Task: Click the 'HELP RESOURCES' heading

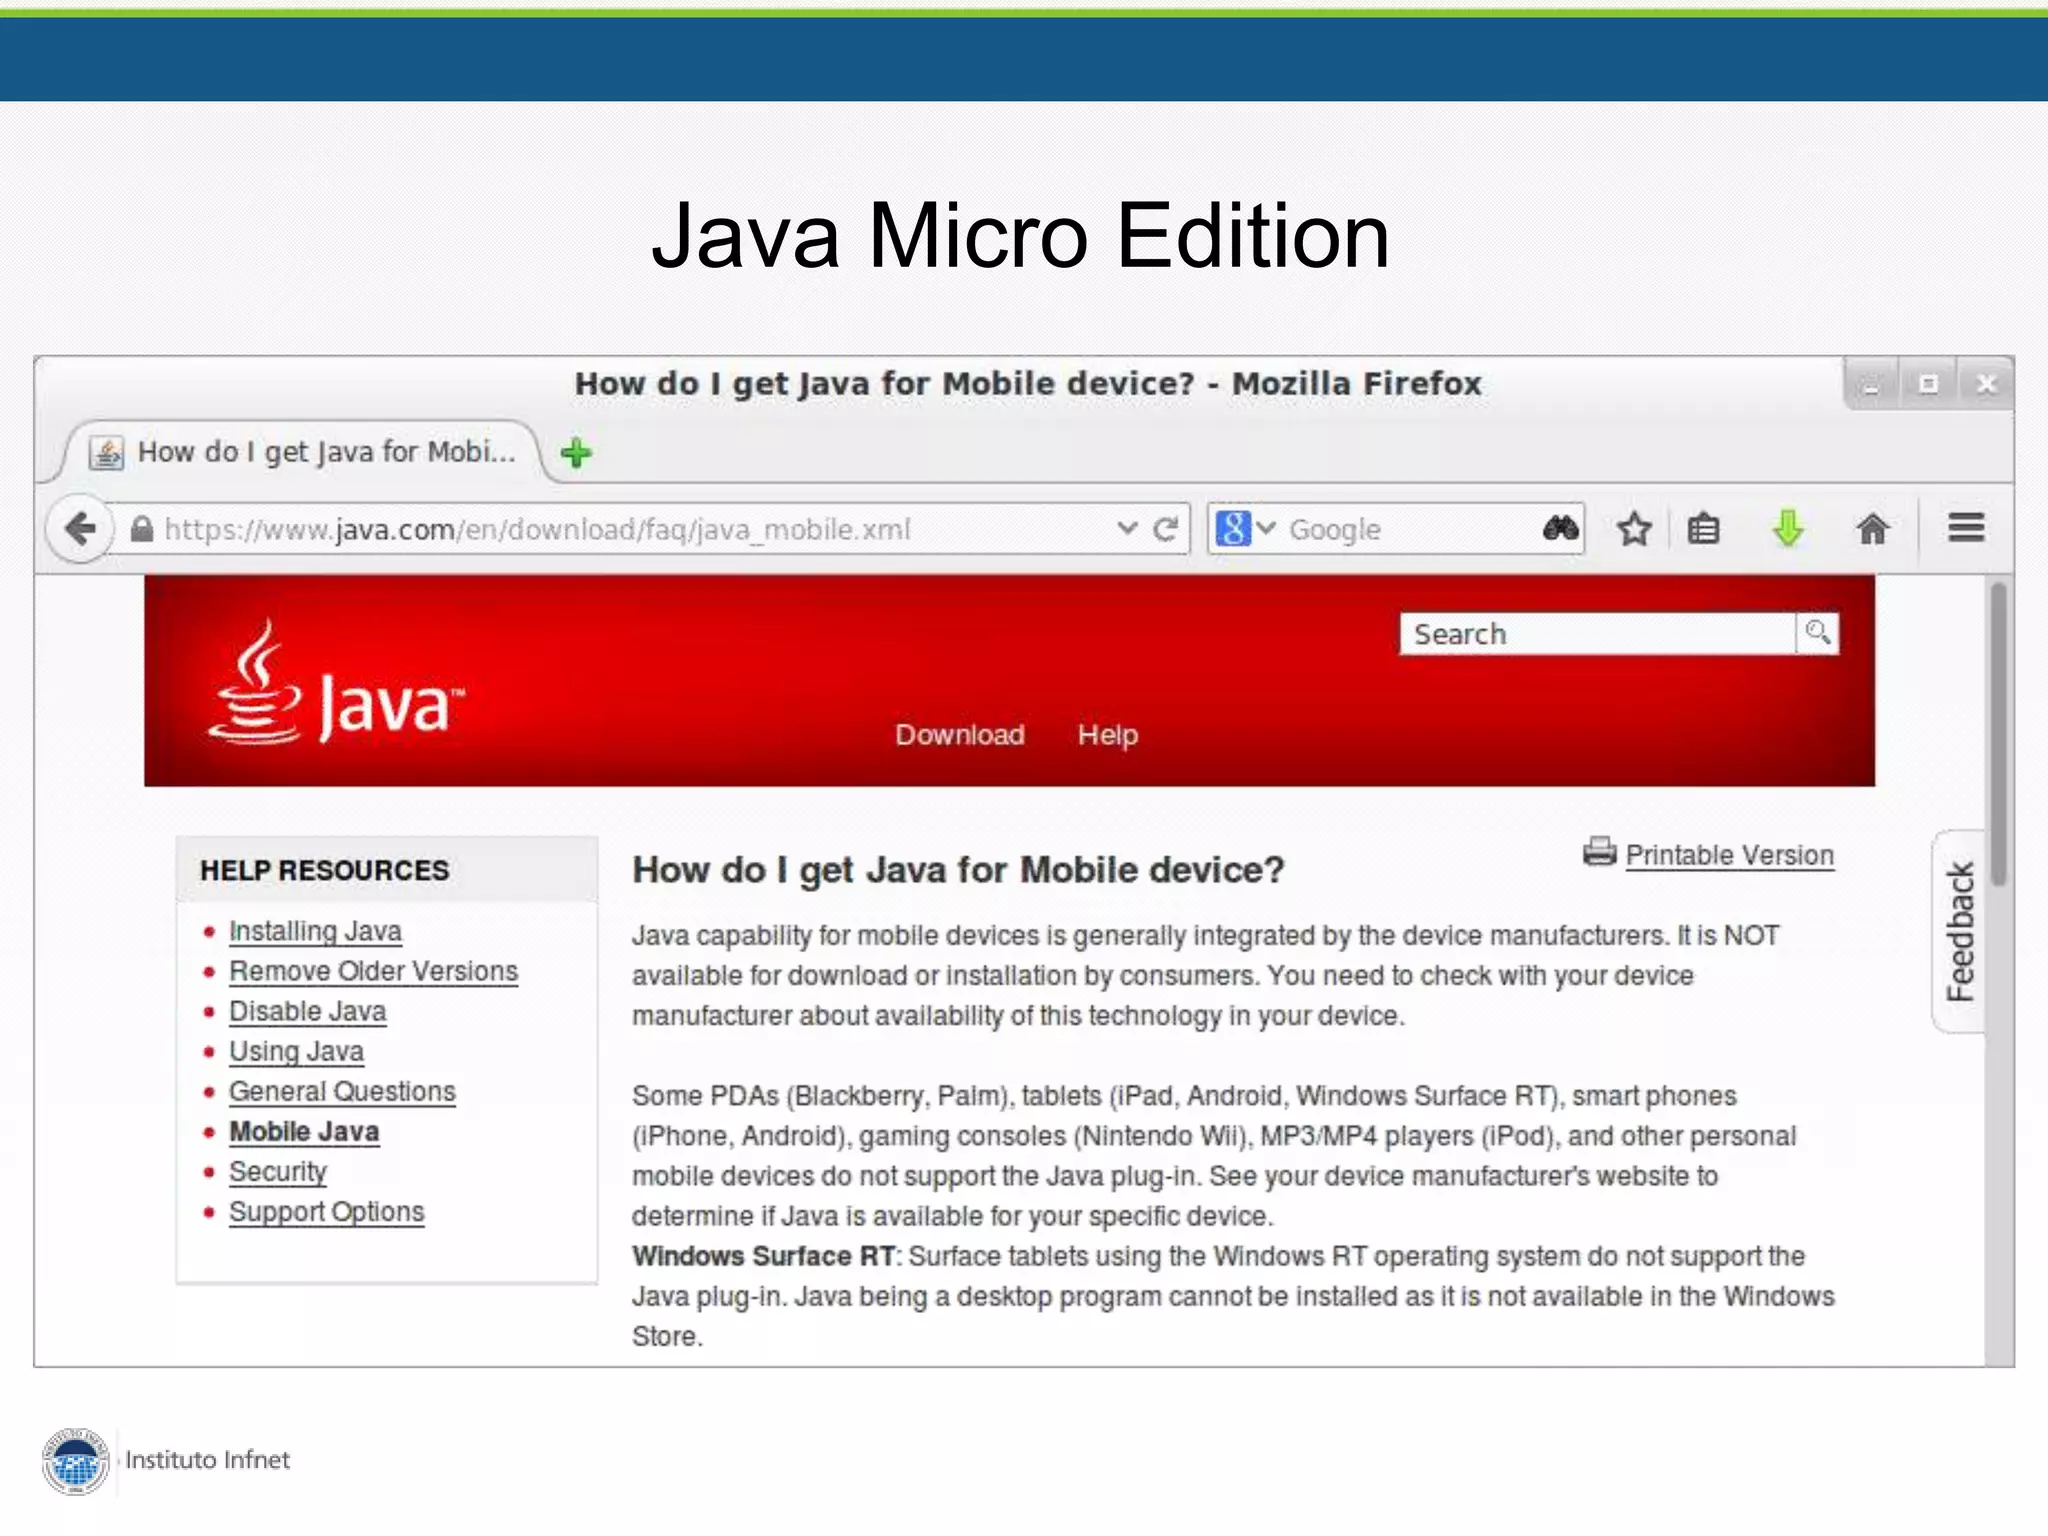Action: 324,870
